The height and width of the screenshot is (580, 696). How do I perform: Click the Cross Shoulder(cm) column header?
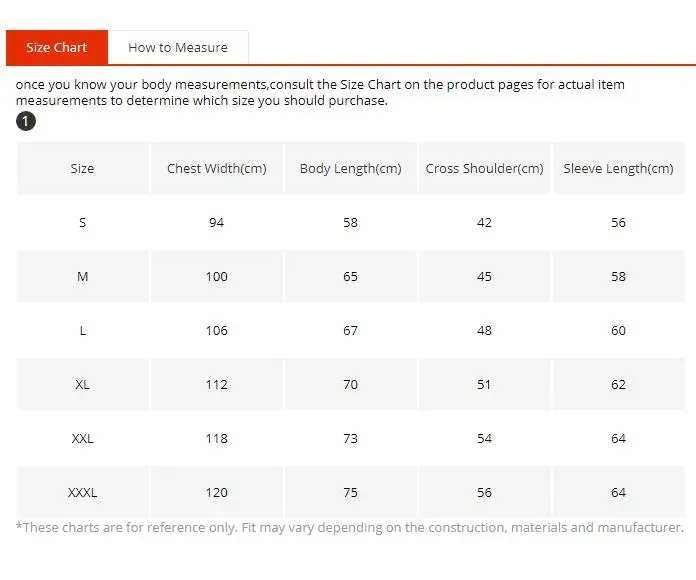point(484,169)
